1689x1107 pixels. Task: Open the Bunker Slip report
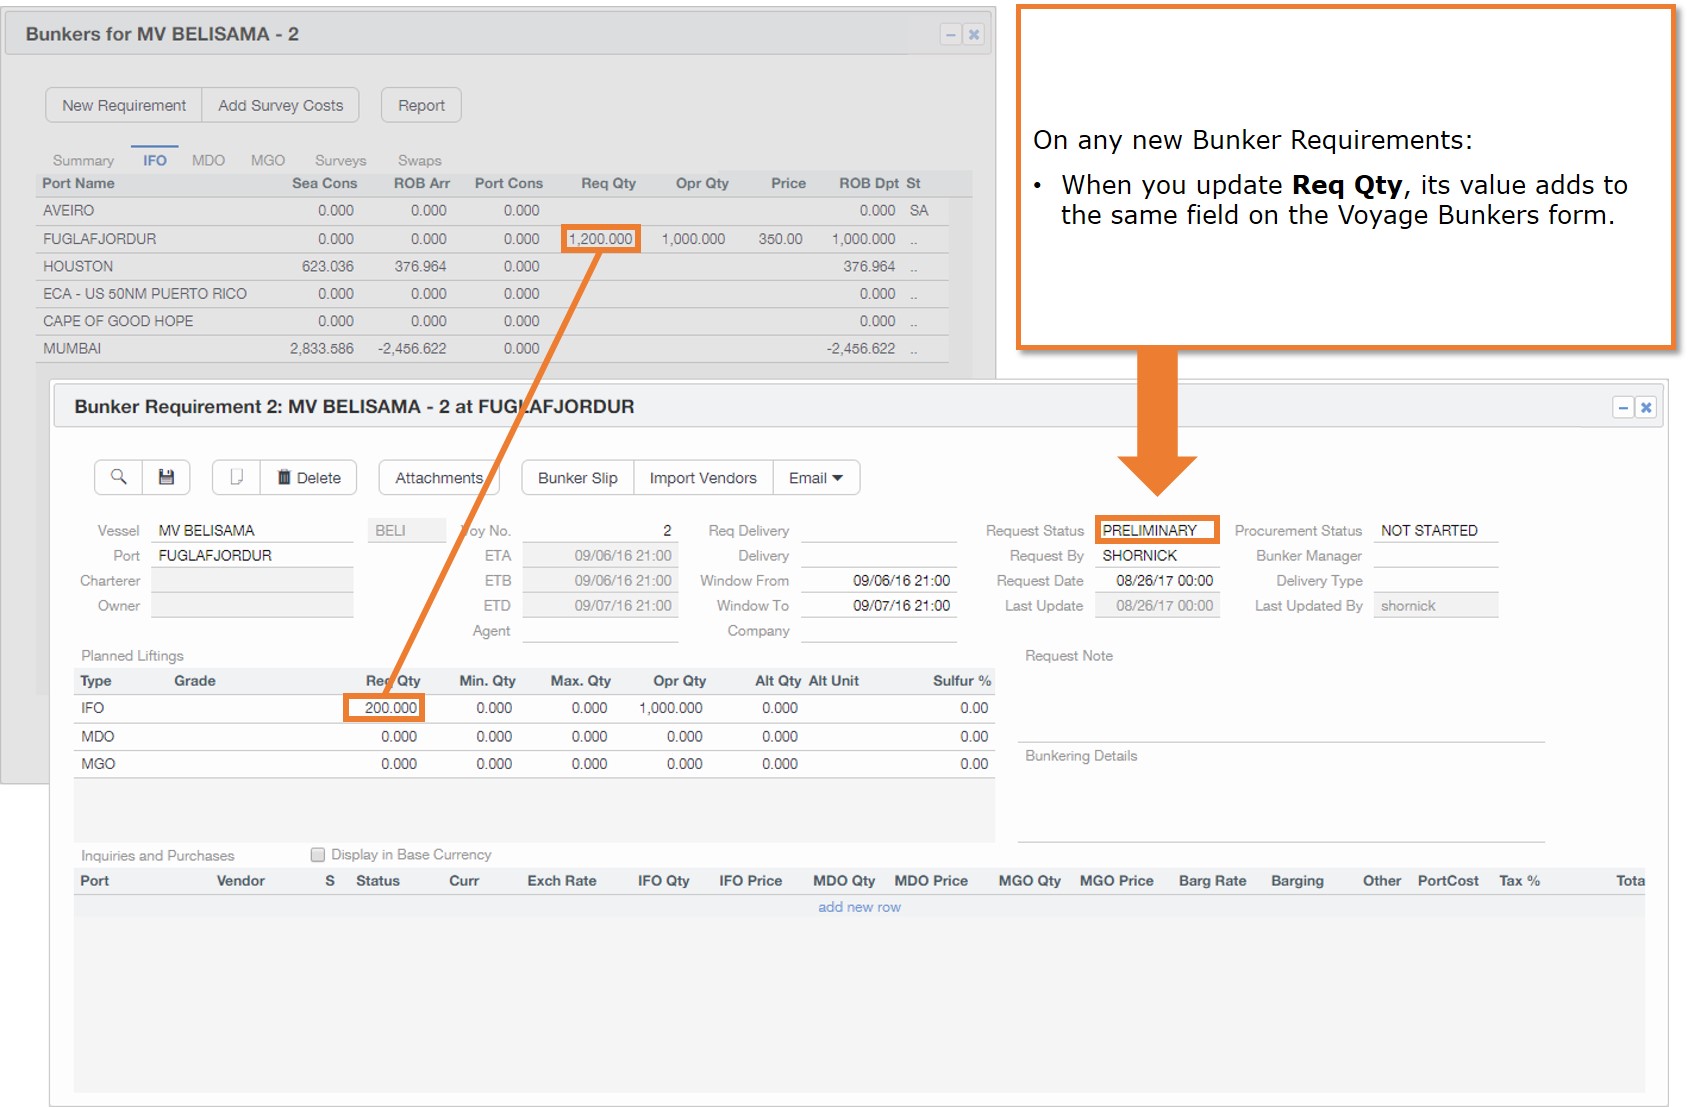coord(577,478)
